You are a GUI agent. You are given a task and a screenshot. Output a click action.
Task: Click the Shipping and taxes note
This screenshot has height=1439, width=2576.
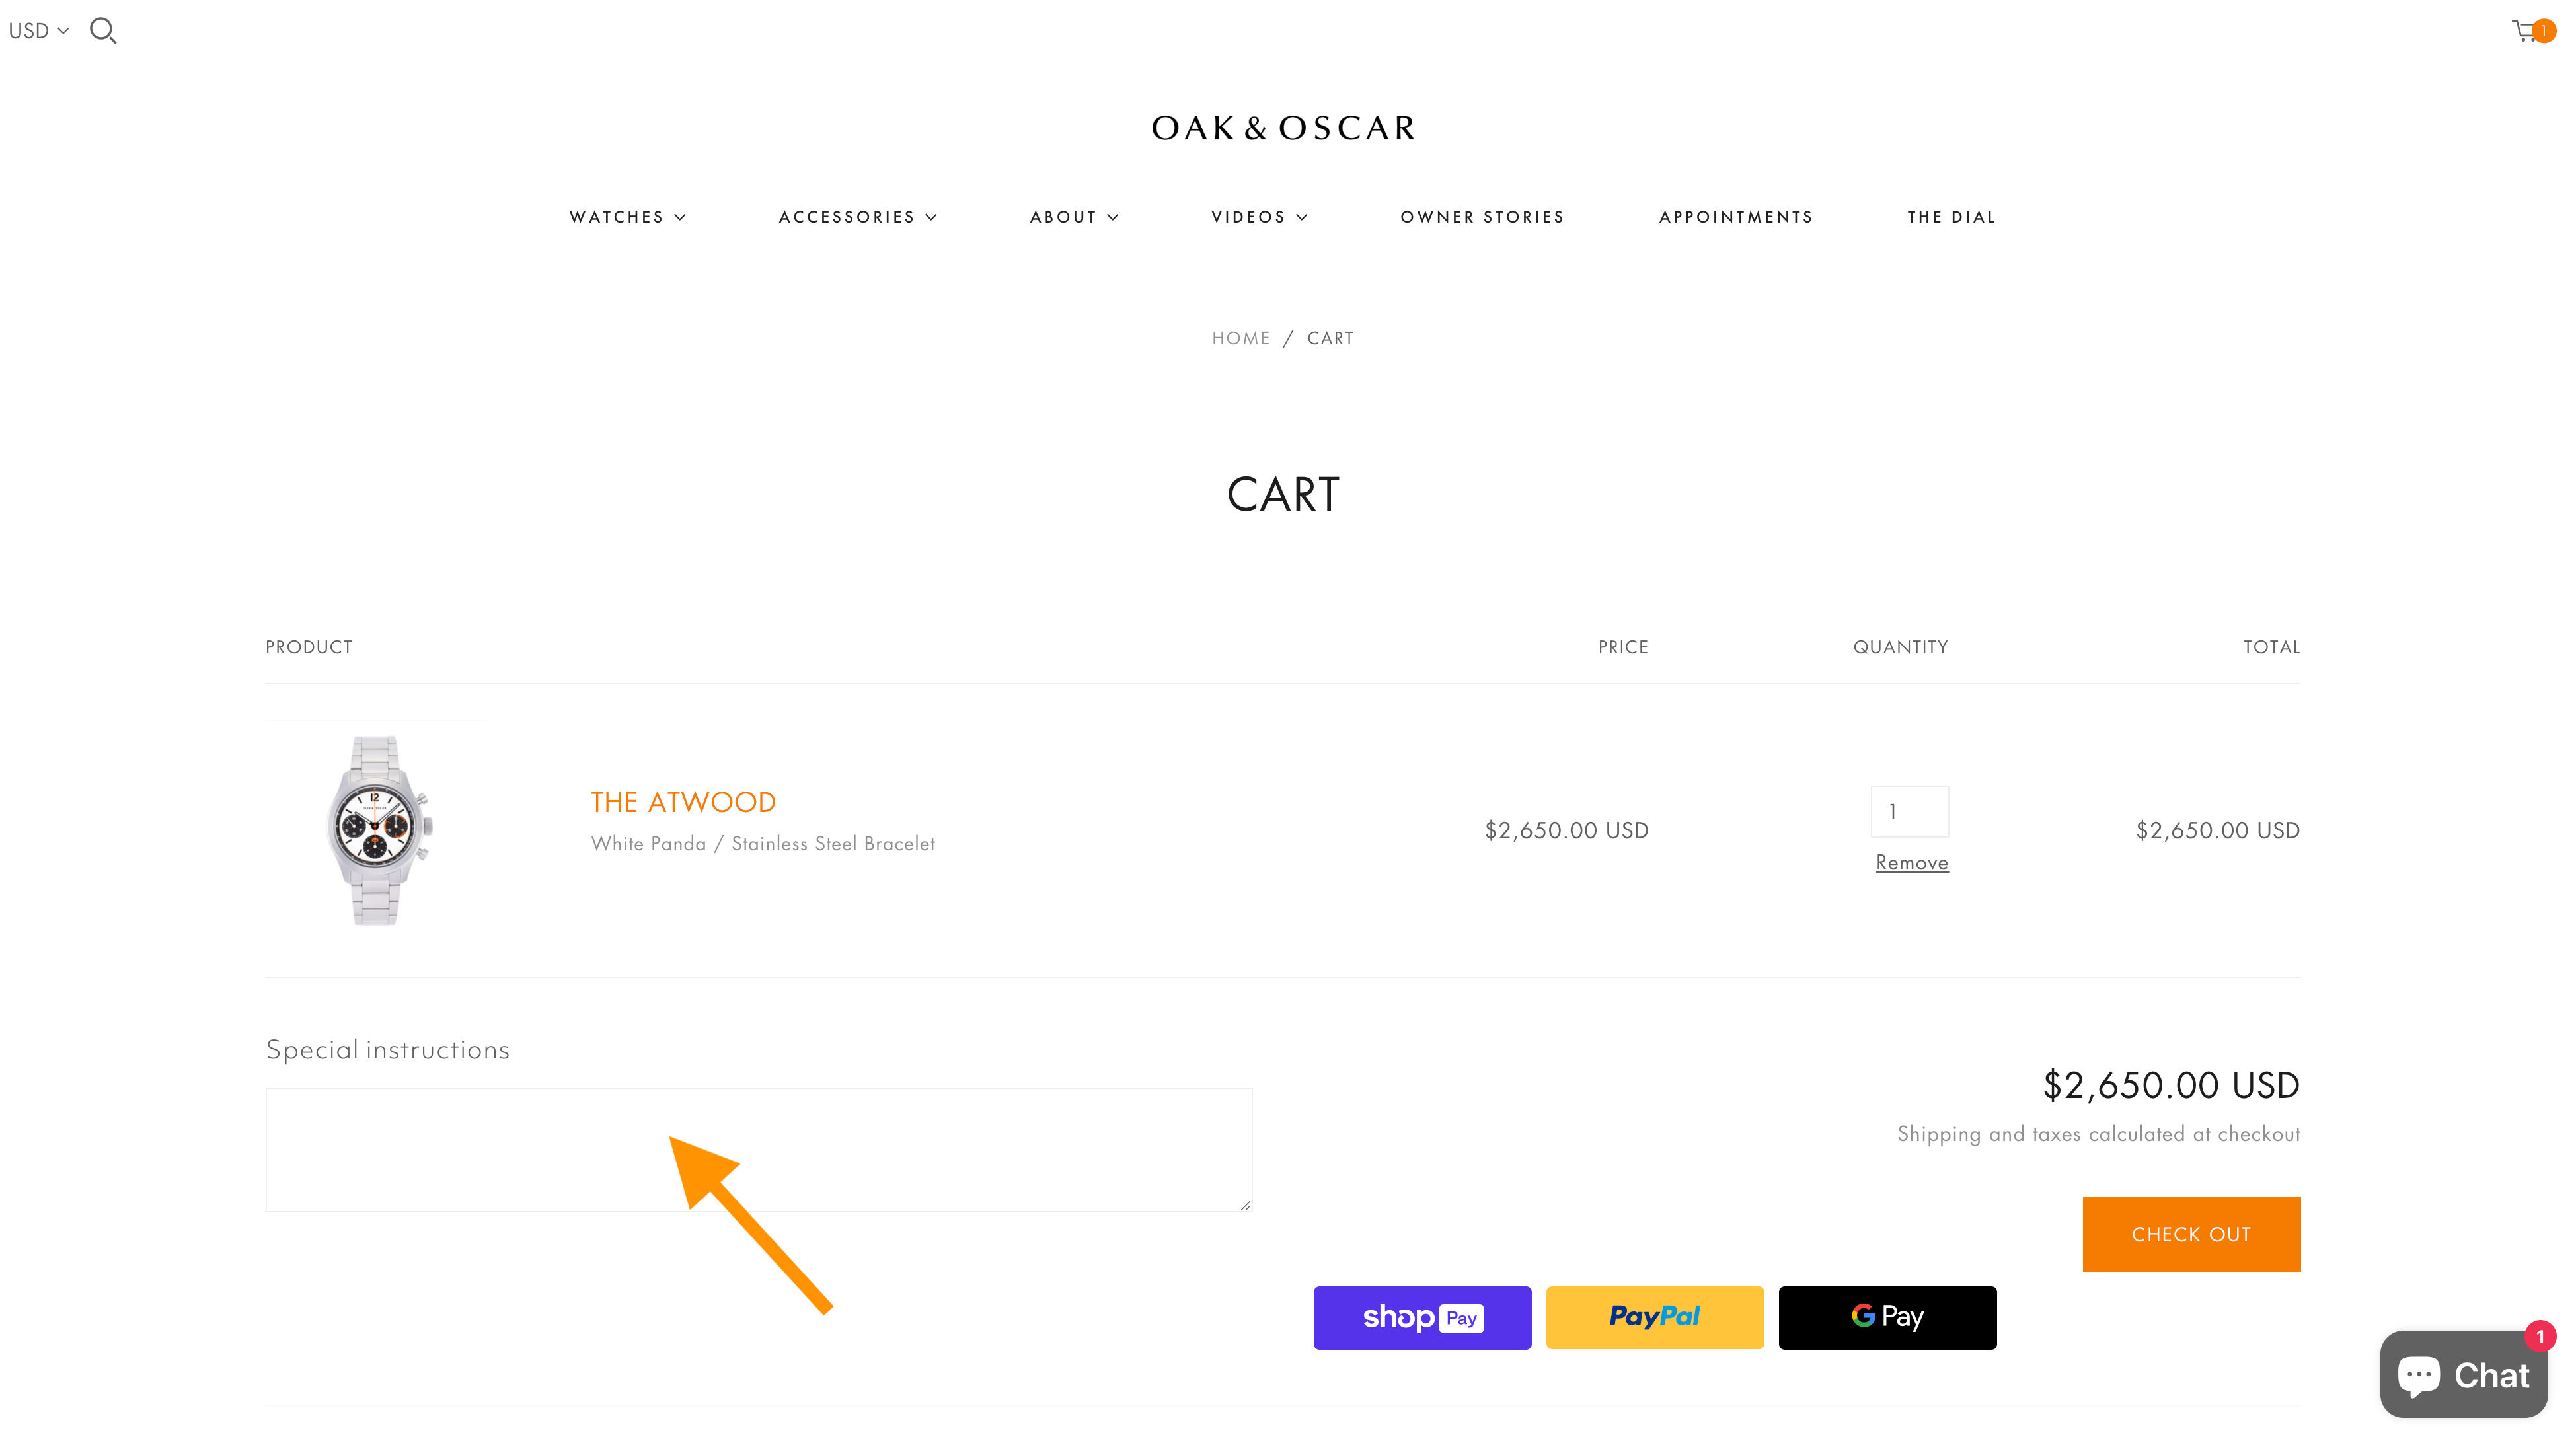[x=2099, y=1134]
